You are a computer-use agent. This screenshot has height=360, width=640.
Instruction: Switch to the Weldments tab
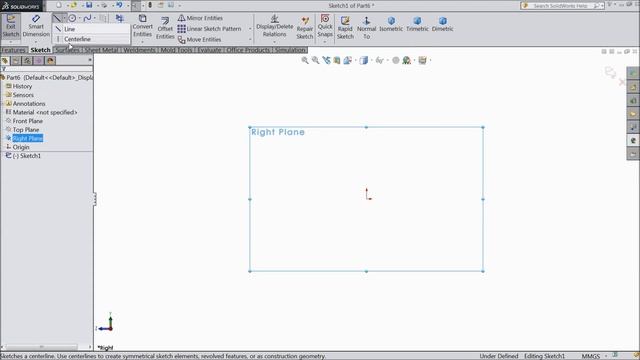click(139, 50)
